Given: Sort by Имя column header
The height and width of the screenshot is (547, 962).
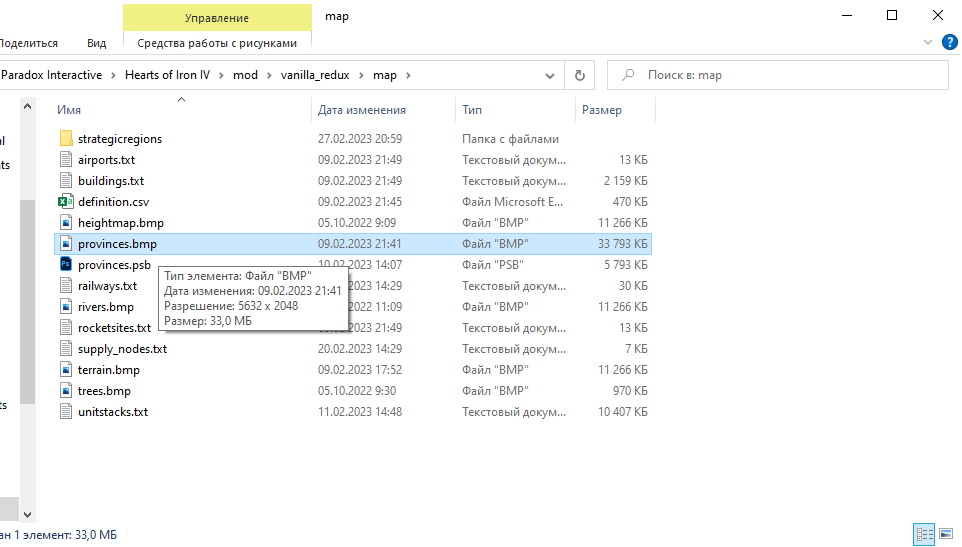Looking at the screenshot, I should pos(182,110).
